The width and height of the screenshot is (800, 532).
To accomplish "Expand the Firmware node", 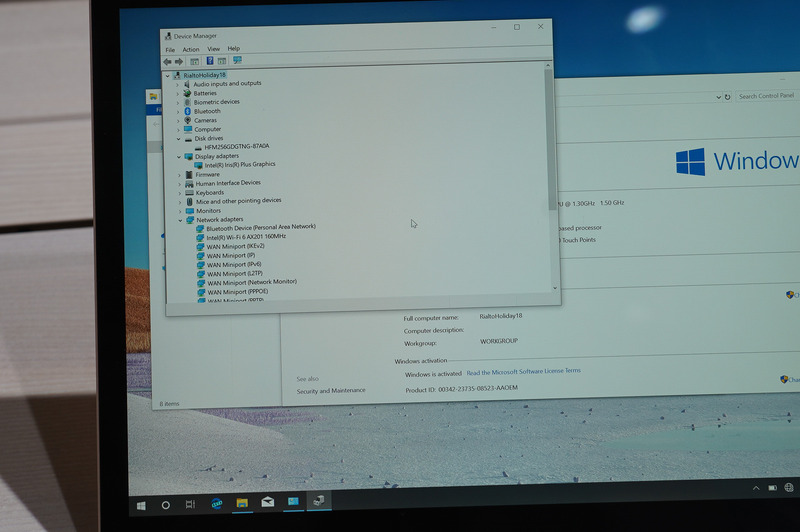I will pos(179,175).
